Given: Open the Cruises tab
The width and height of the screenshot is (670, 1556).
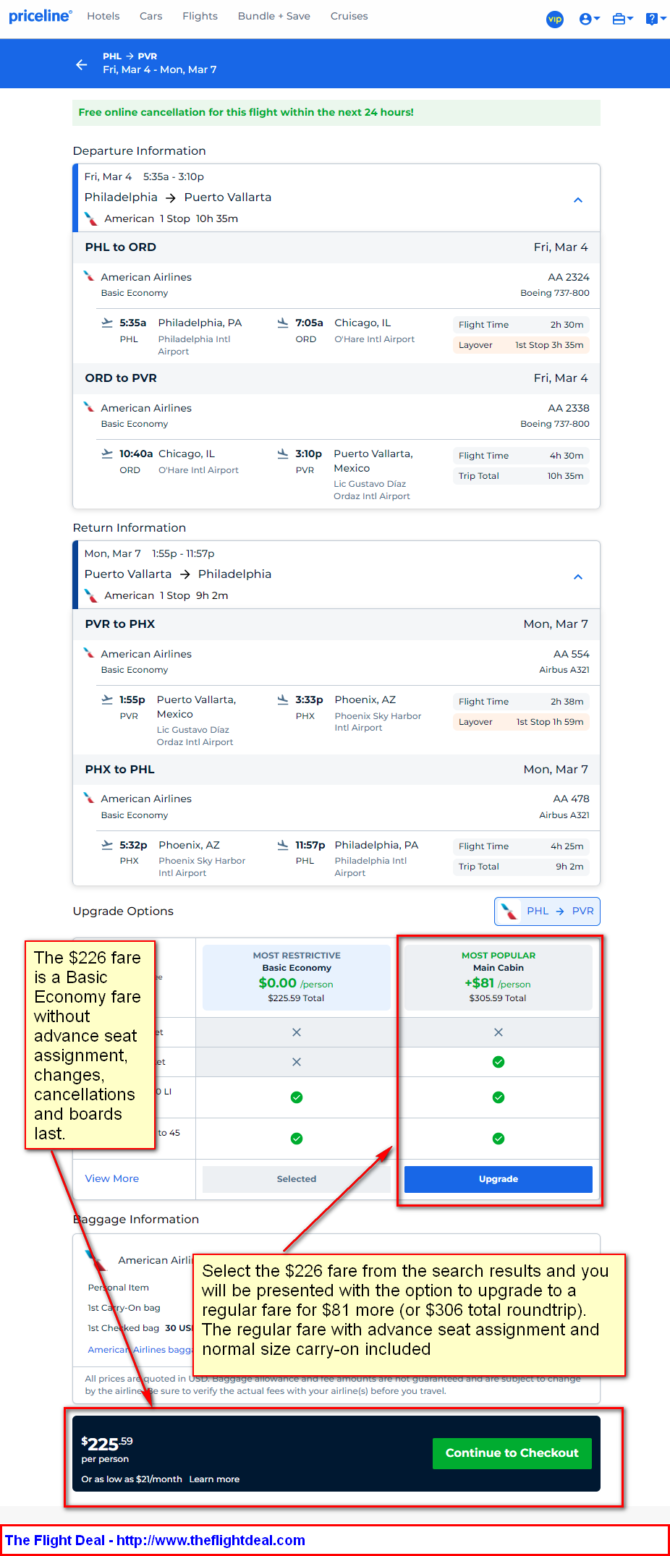Looking at the screenshot, I should (x=349, y=16).
